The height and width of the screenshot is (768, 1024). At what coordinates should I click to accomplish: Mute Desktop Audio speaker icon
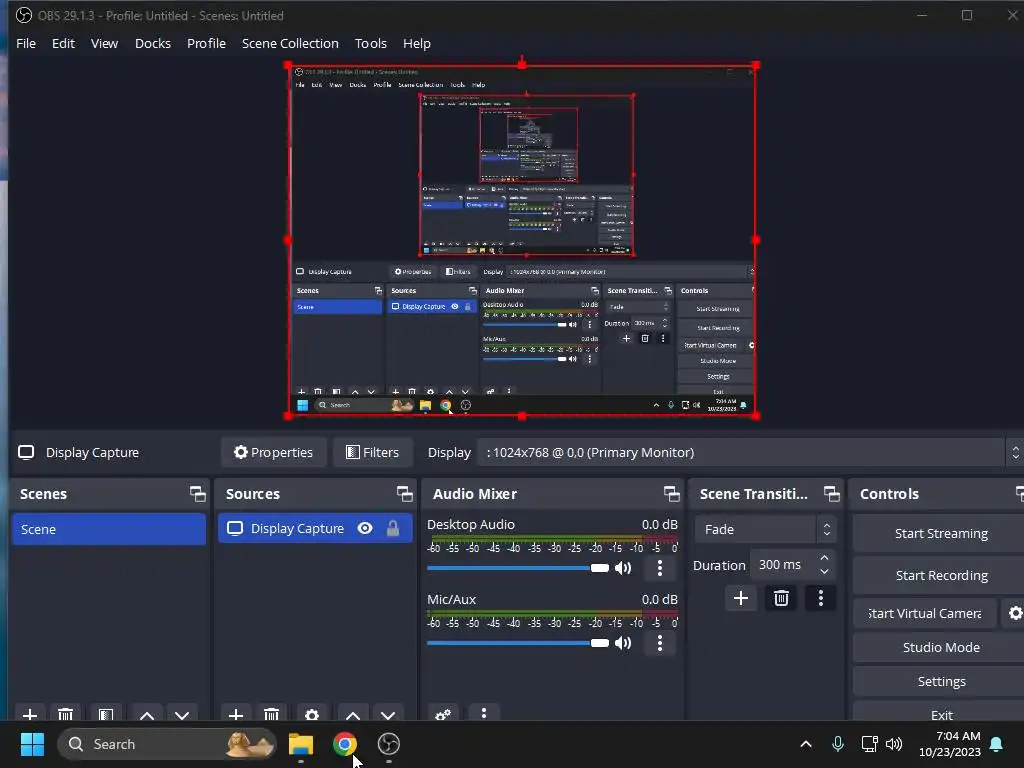click(624, 568)
